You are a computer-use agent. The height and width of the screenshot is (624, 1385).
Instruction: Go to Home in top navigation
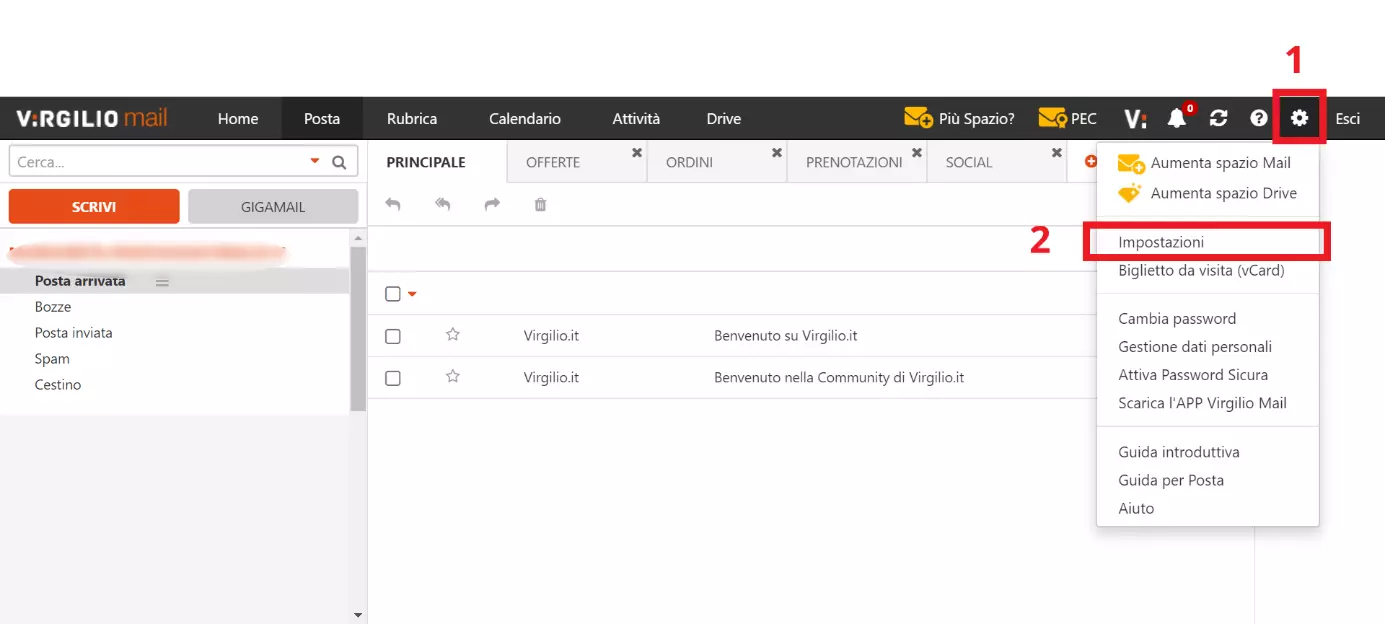tap(238, 118)
